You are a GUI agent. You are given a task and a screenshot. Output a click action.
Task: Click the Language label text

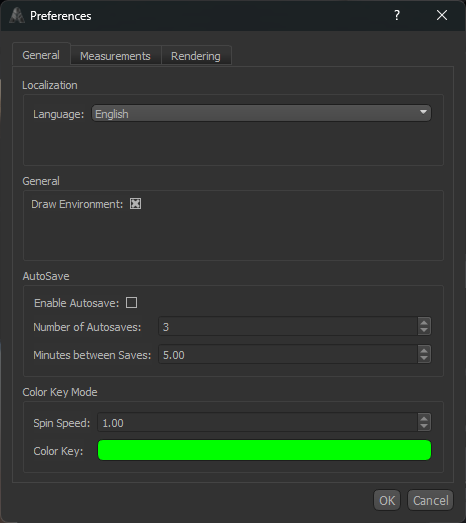point(58,114)
